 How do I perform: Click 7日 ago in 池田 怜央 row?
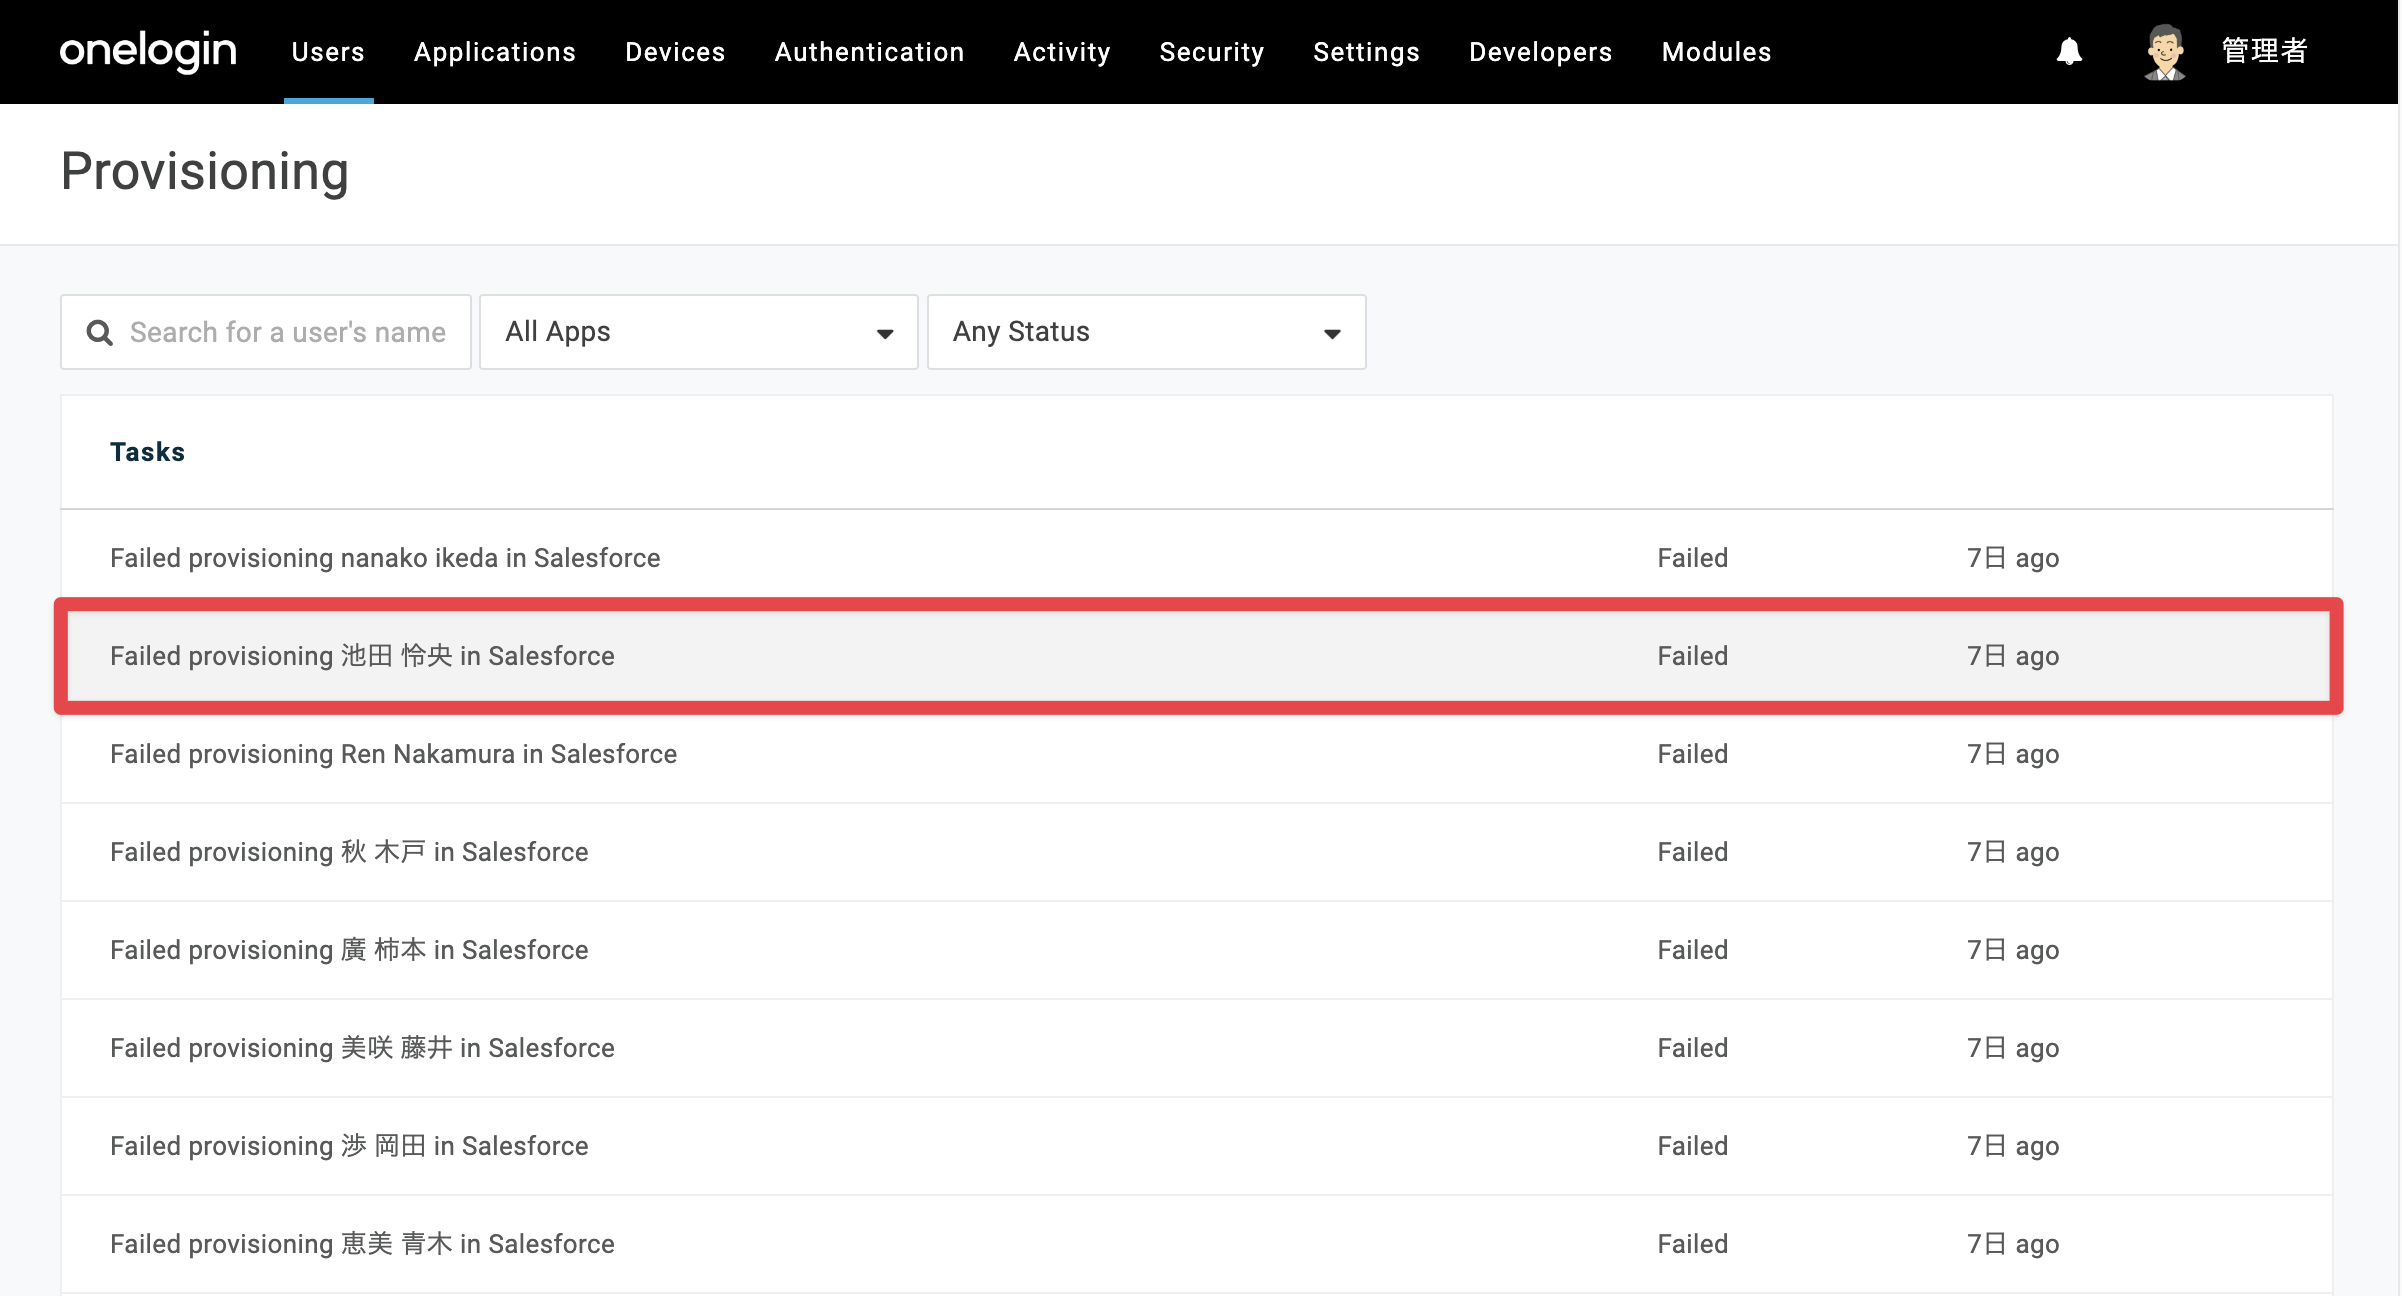tap(2013, 656)
